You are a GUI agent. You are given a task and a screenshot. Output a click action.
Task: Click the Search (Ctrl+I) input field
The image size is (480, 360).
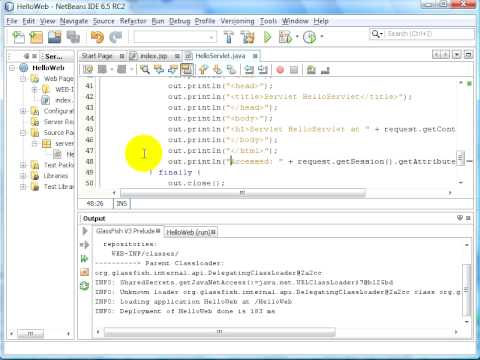tap(430, 34)
